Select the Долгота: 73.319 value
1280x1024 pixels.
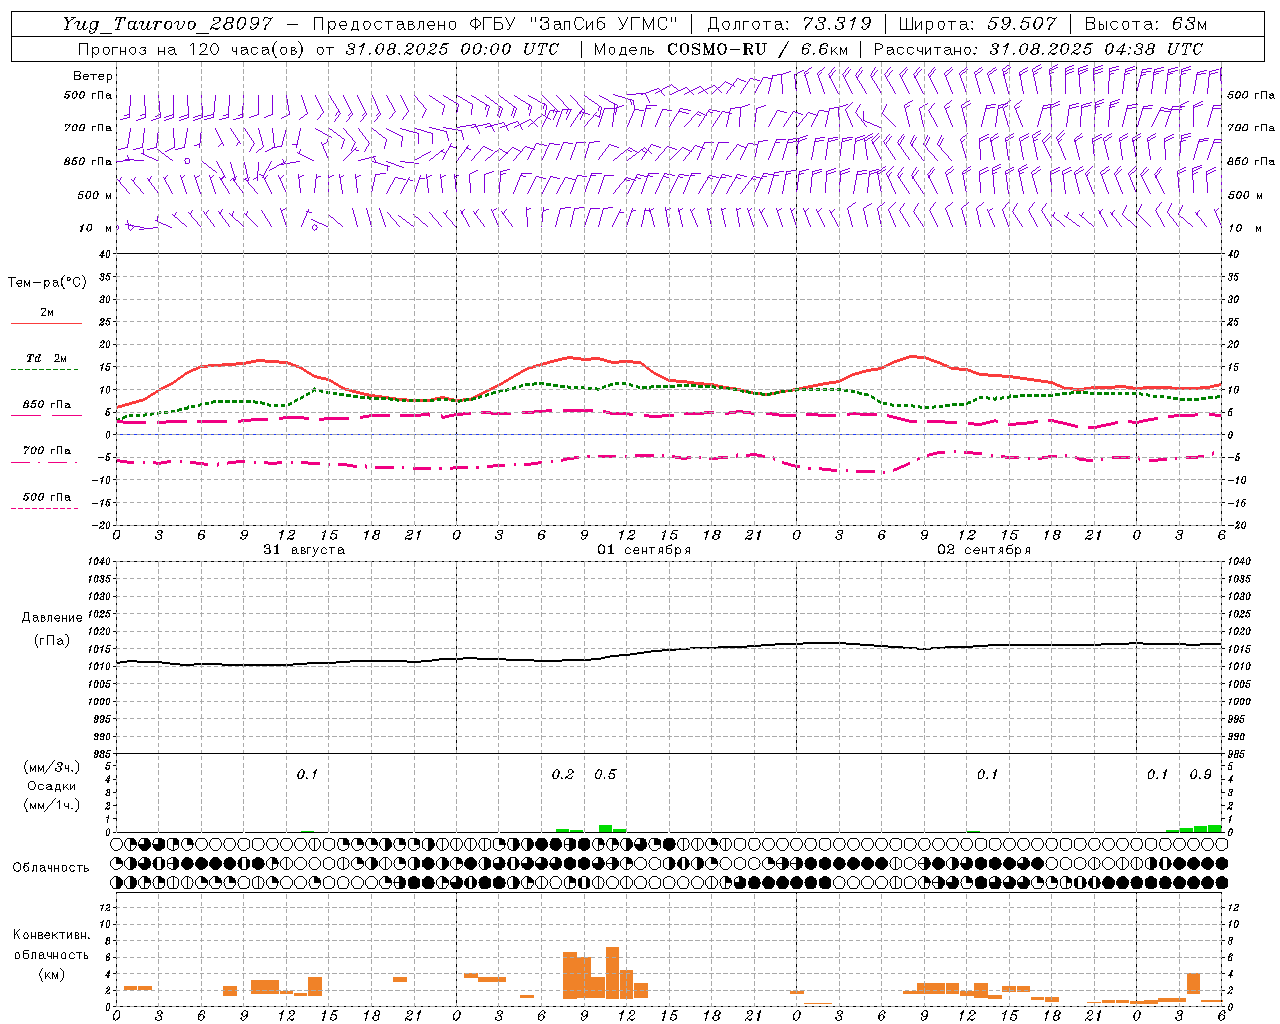[x=789, y=24]
